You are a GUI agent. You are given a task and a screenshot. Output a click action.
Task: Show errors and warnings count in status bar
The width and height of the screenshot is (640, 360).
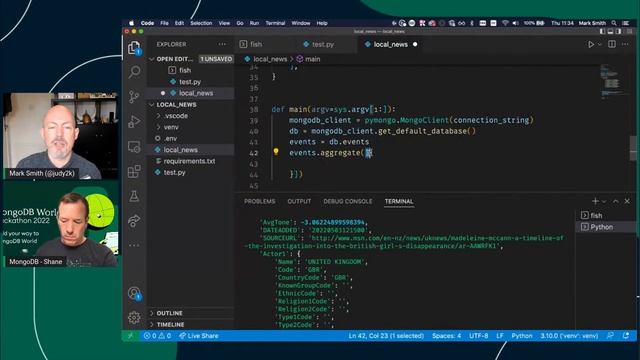tap(157, 336)
